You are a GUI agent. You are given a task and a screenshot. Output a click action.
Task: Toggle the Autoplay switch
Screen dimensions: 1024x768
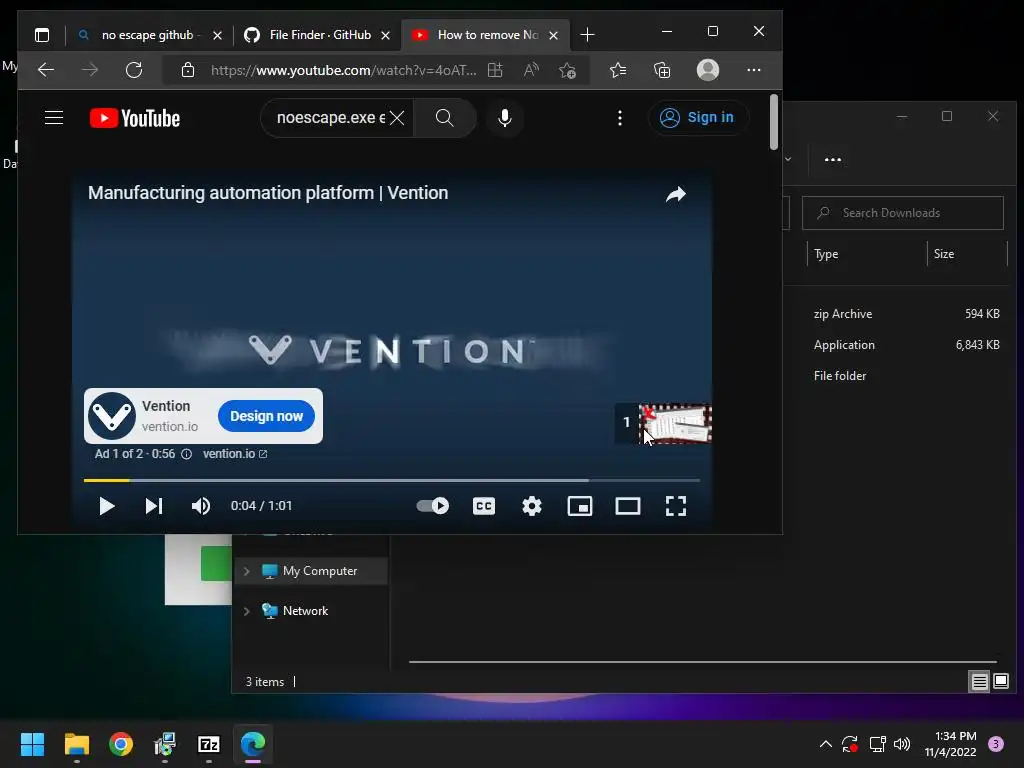[x=433, y=506]
